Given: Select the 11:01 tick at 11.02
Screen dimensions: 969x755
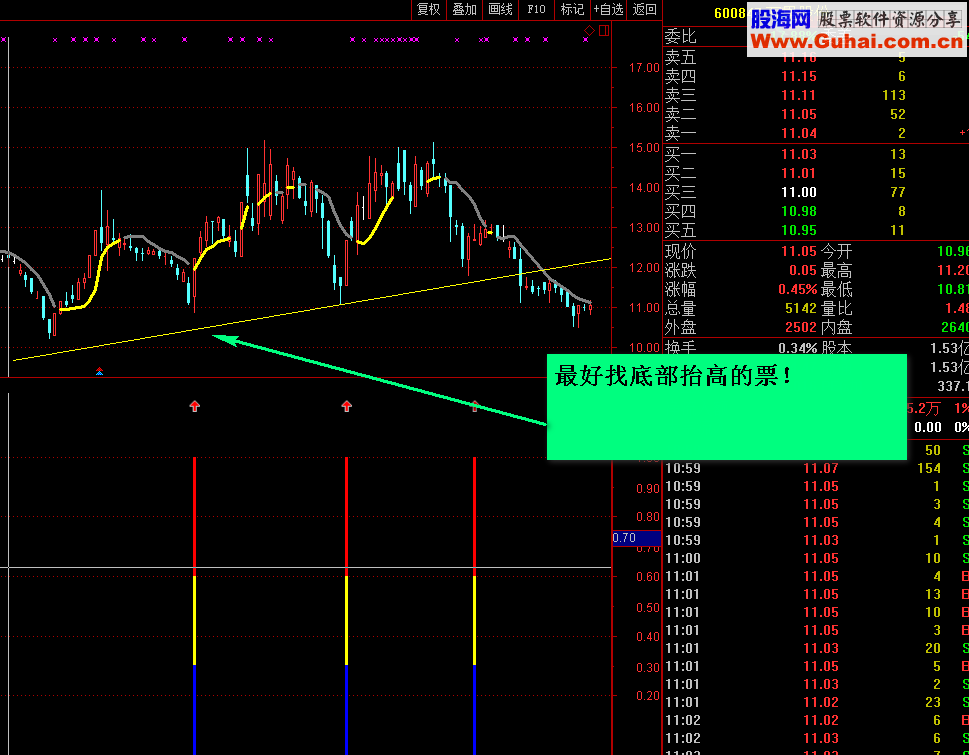Looking at the screenshot, I should 816,702.
